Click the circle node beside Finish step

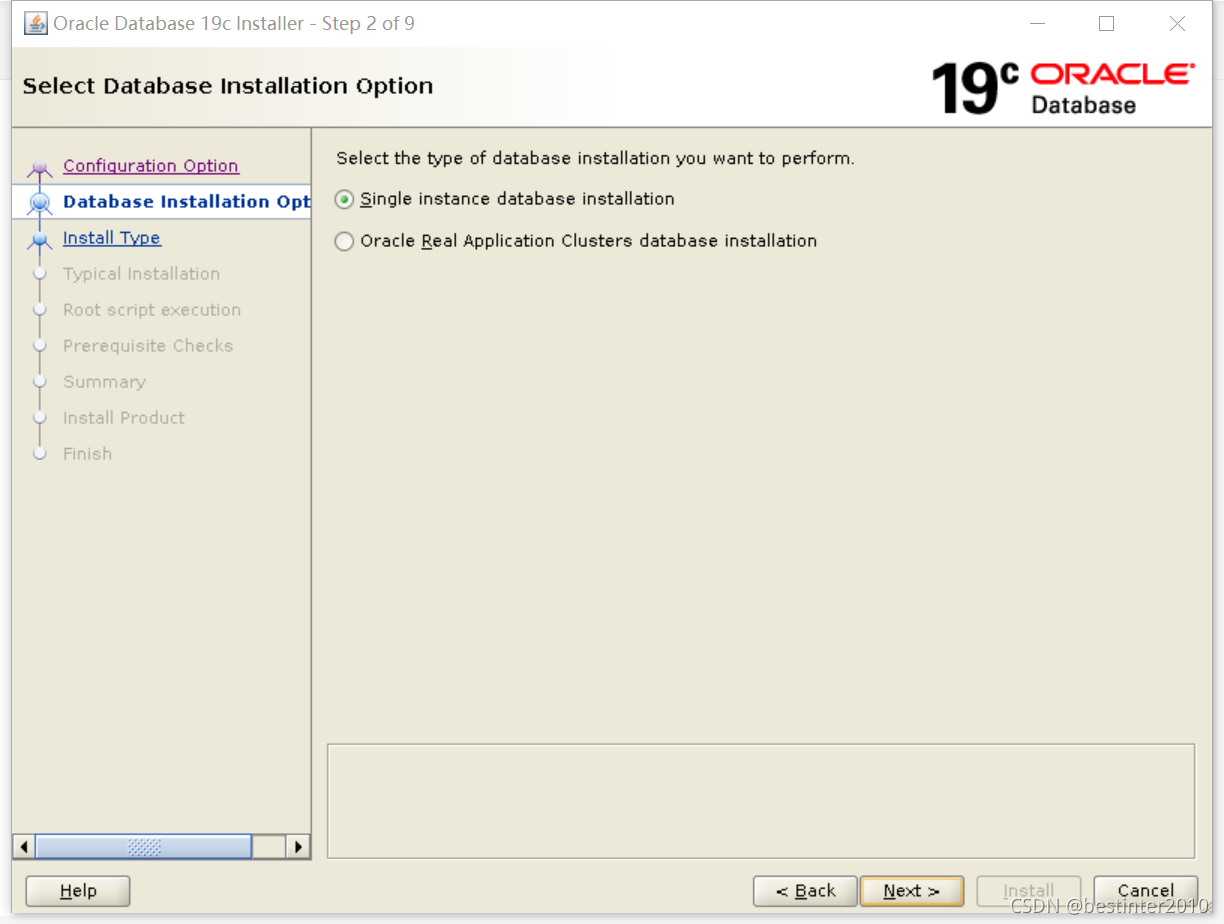(x=40, y=453)
